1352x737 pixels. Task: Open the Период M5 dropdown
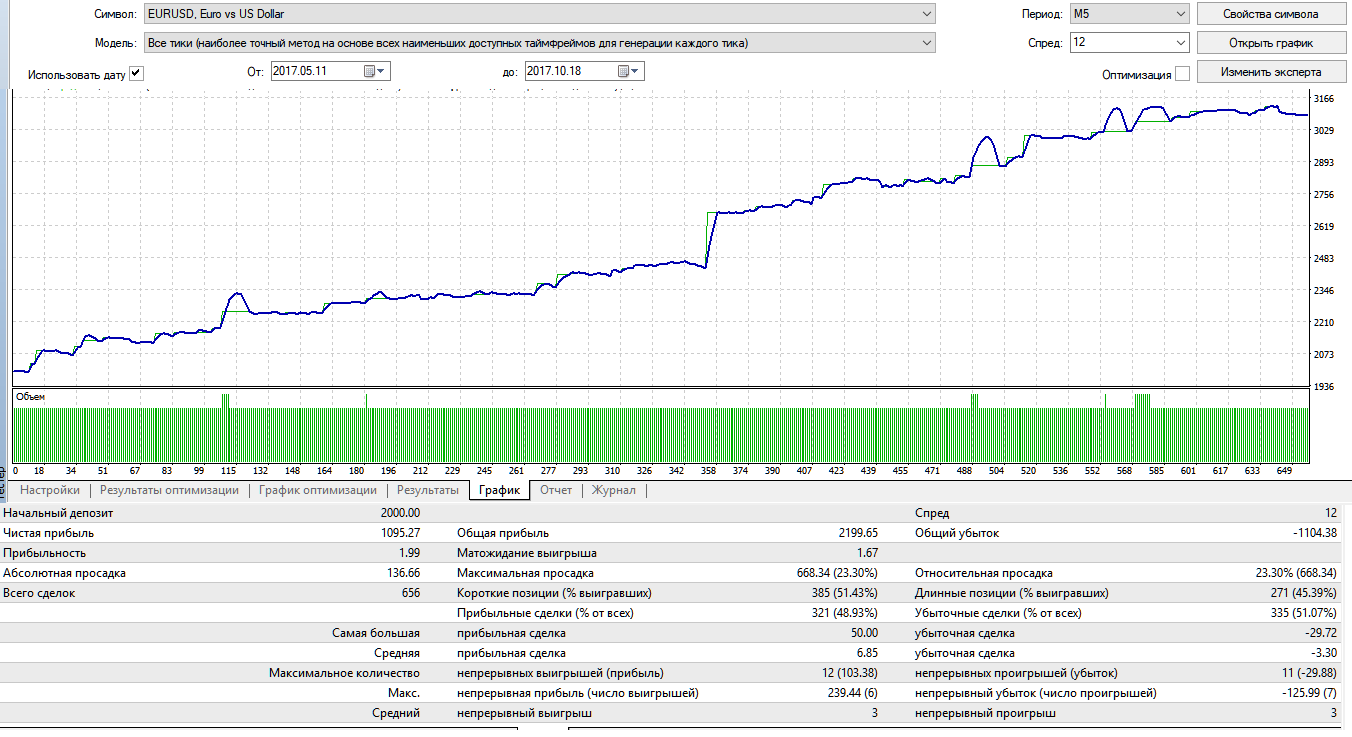(x=1129, y=14)
